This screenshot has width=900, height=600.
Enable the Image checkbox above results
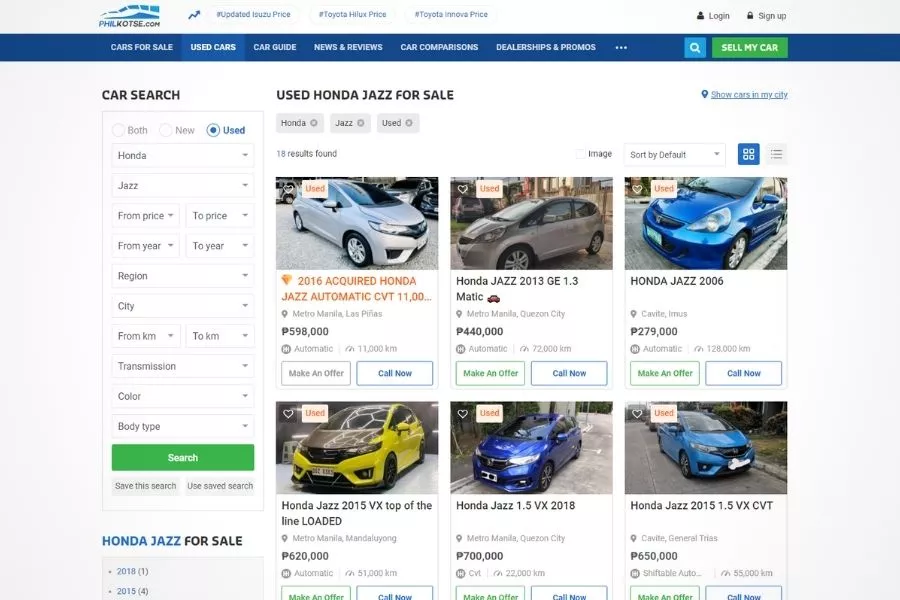pyautogui.click(x=581, y=153)
